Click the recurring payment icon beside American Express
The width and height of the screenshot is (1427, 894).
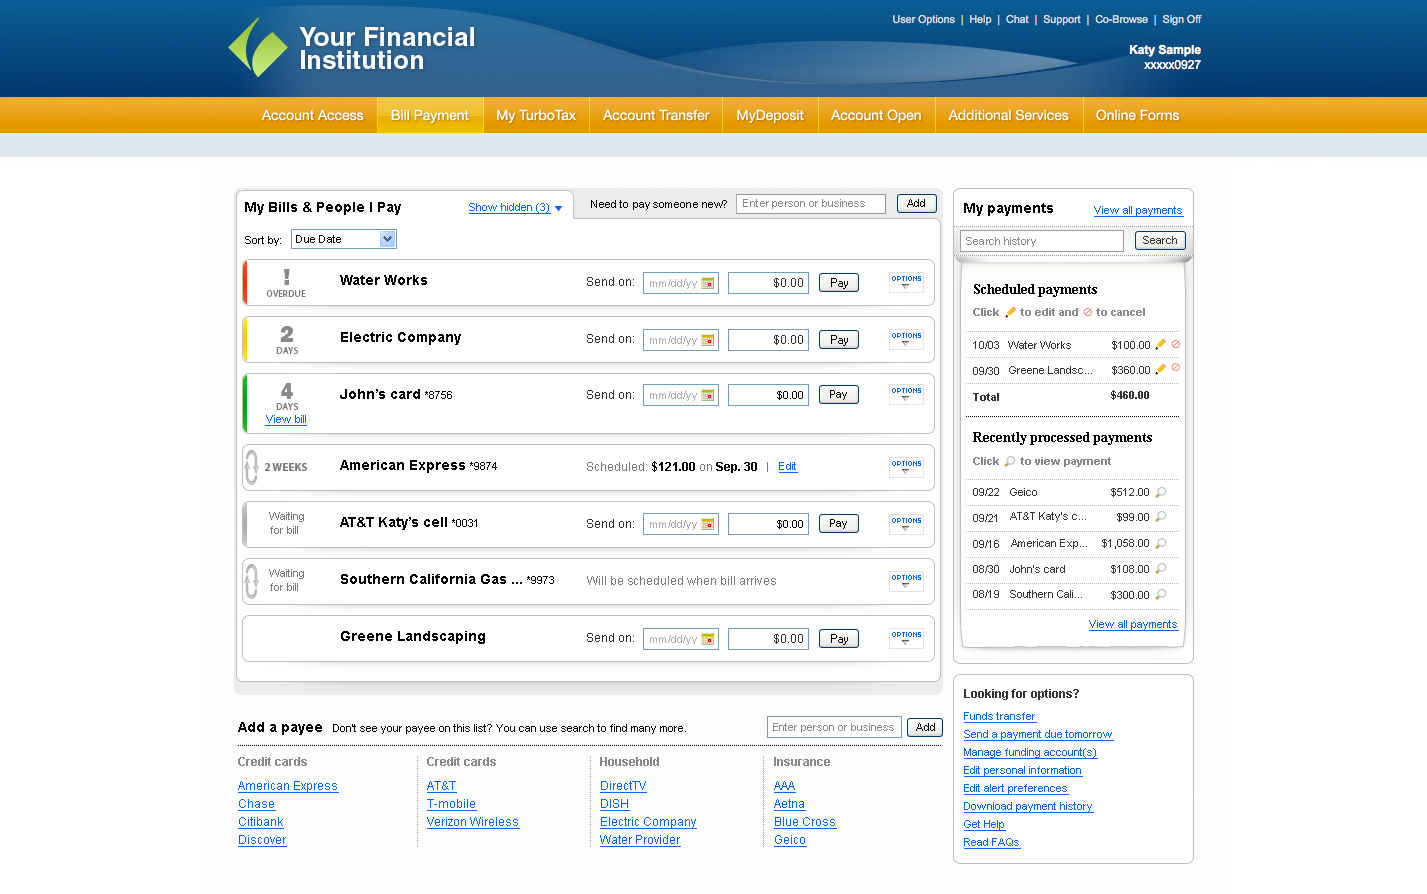click(251, 467)
